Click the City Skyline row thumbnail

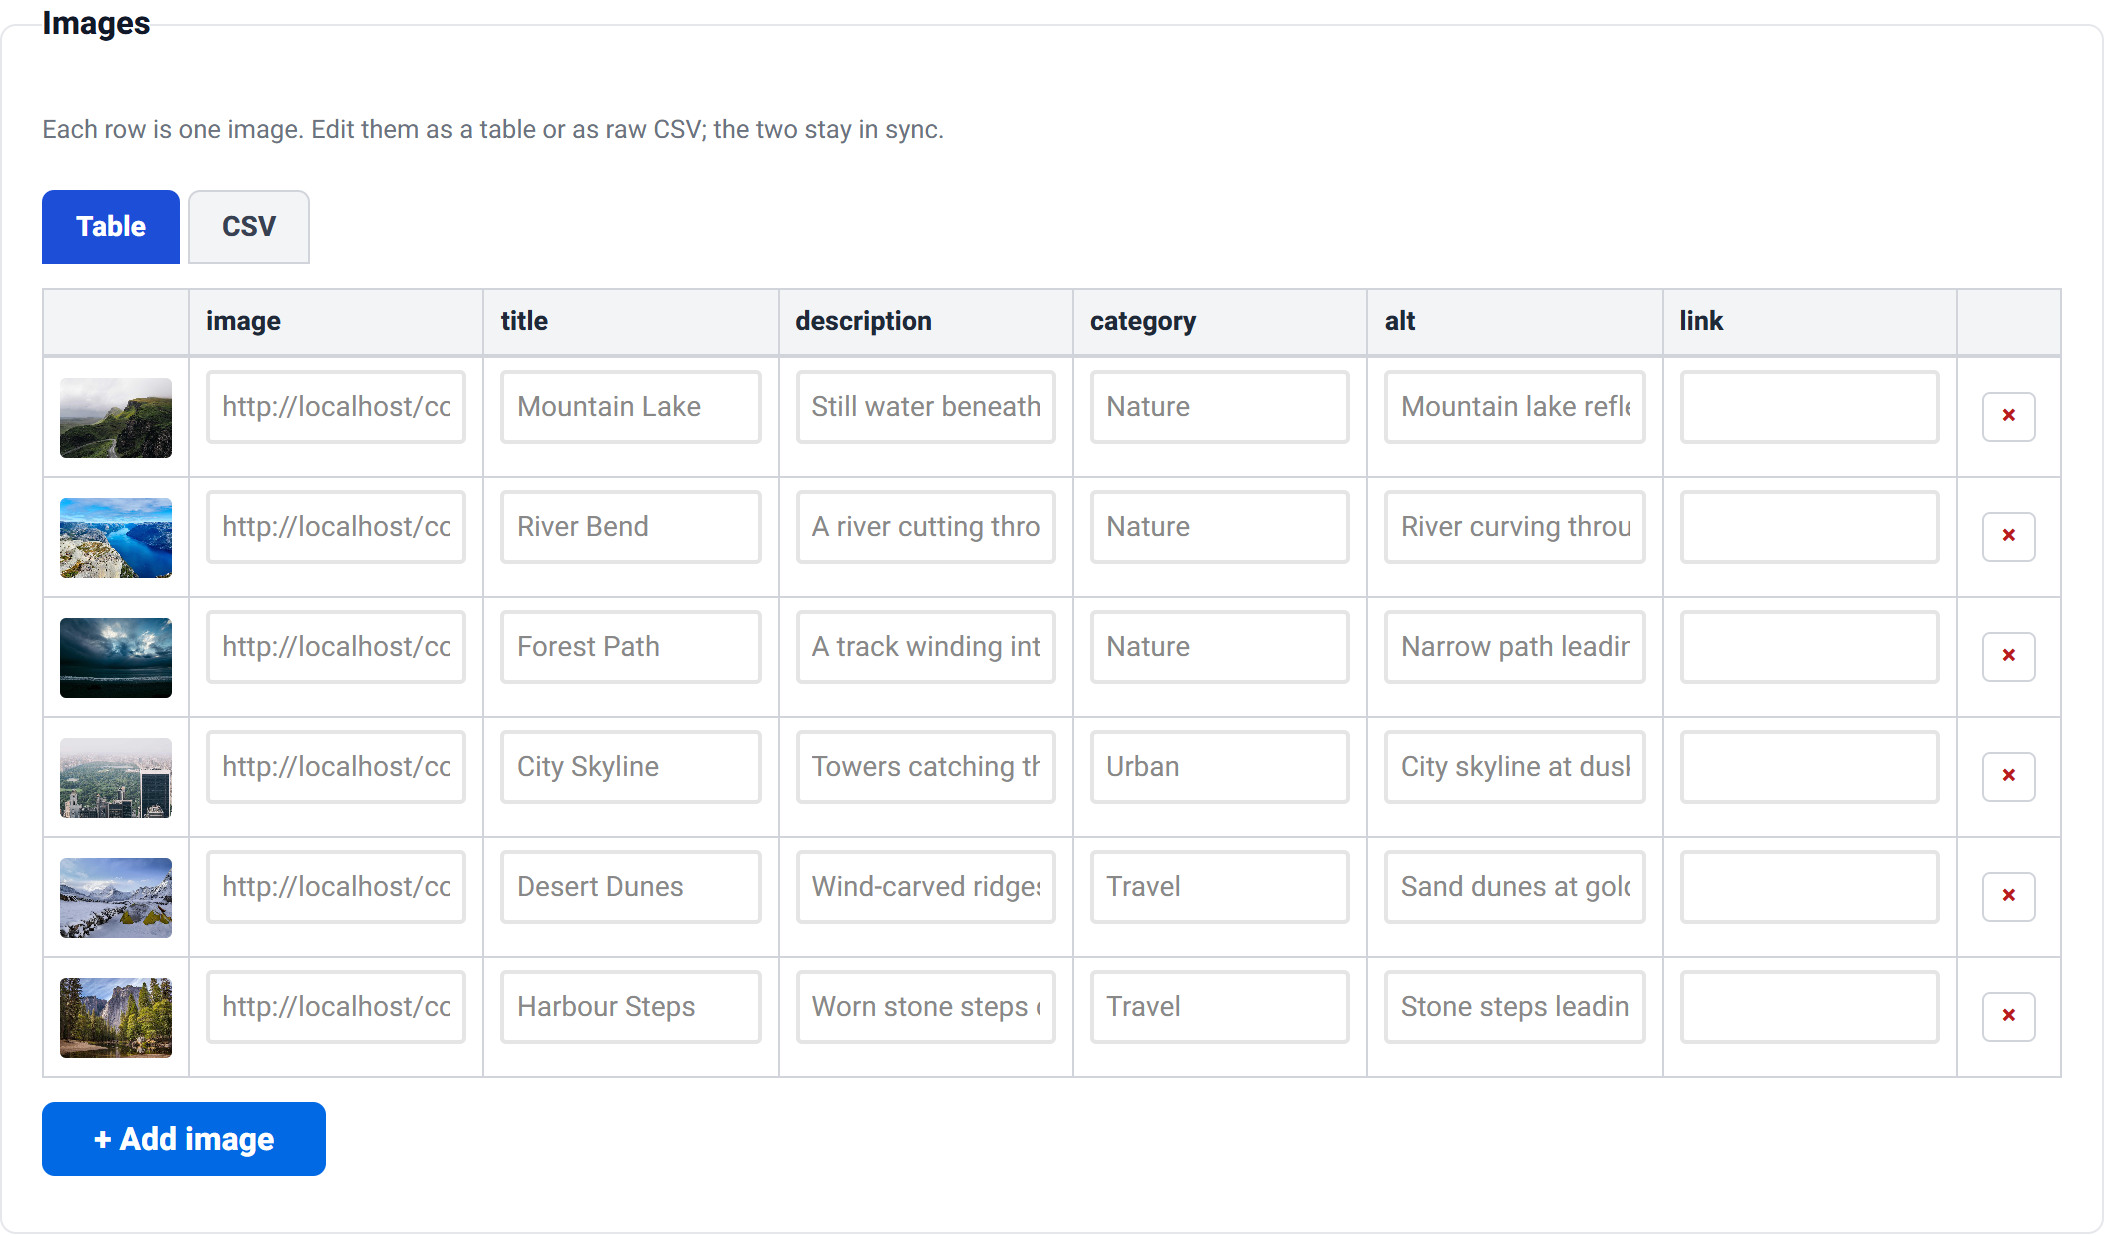click(x=116, y=778)
